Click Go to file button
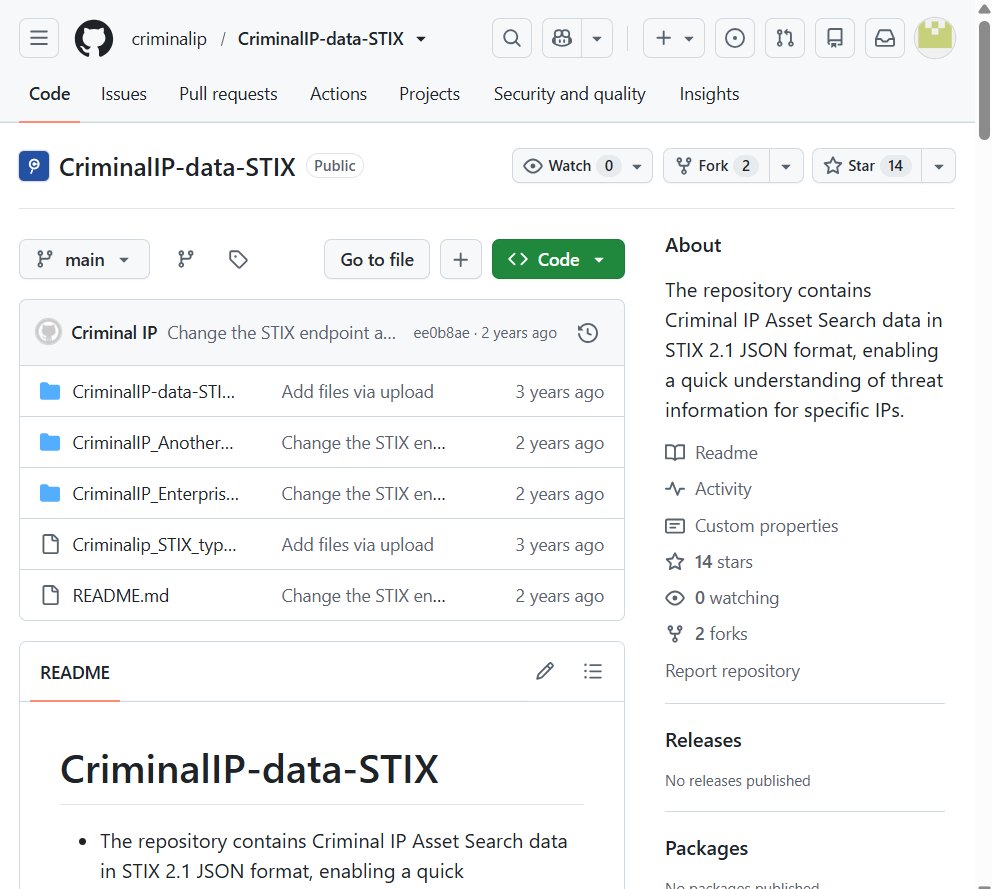 pos(376,259)
